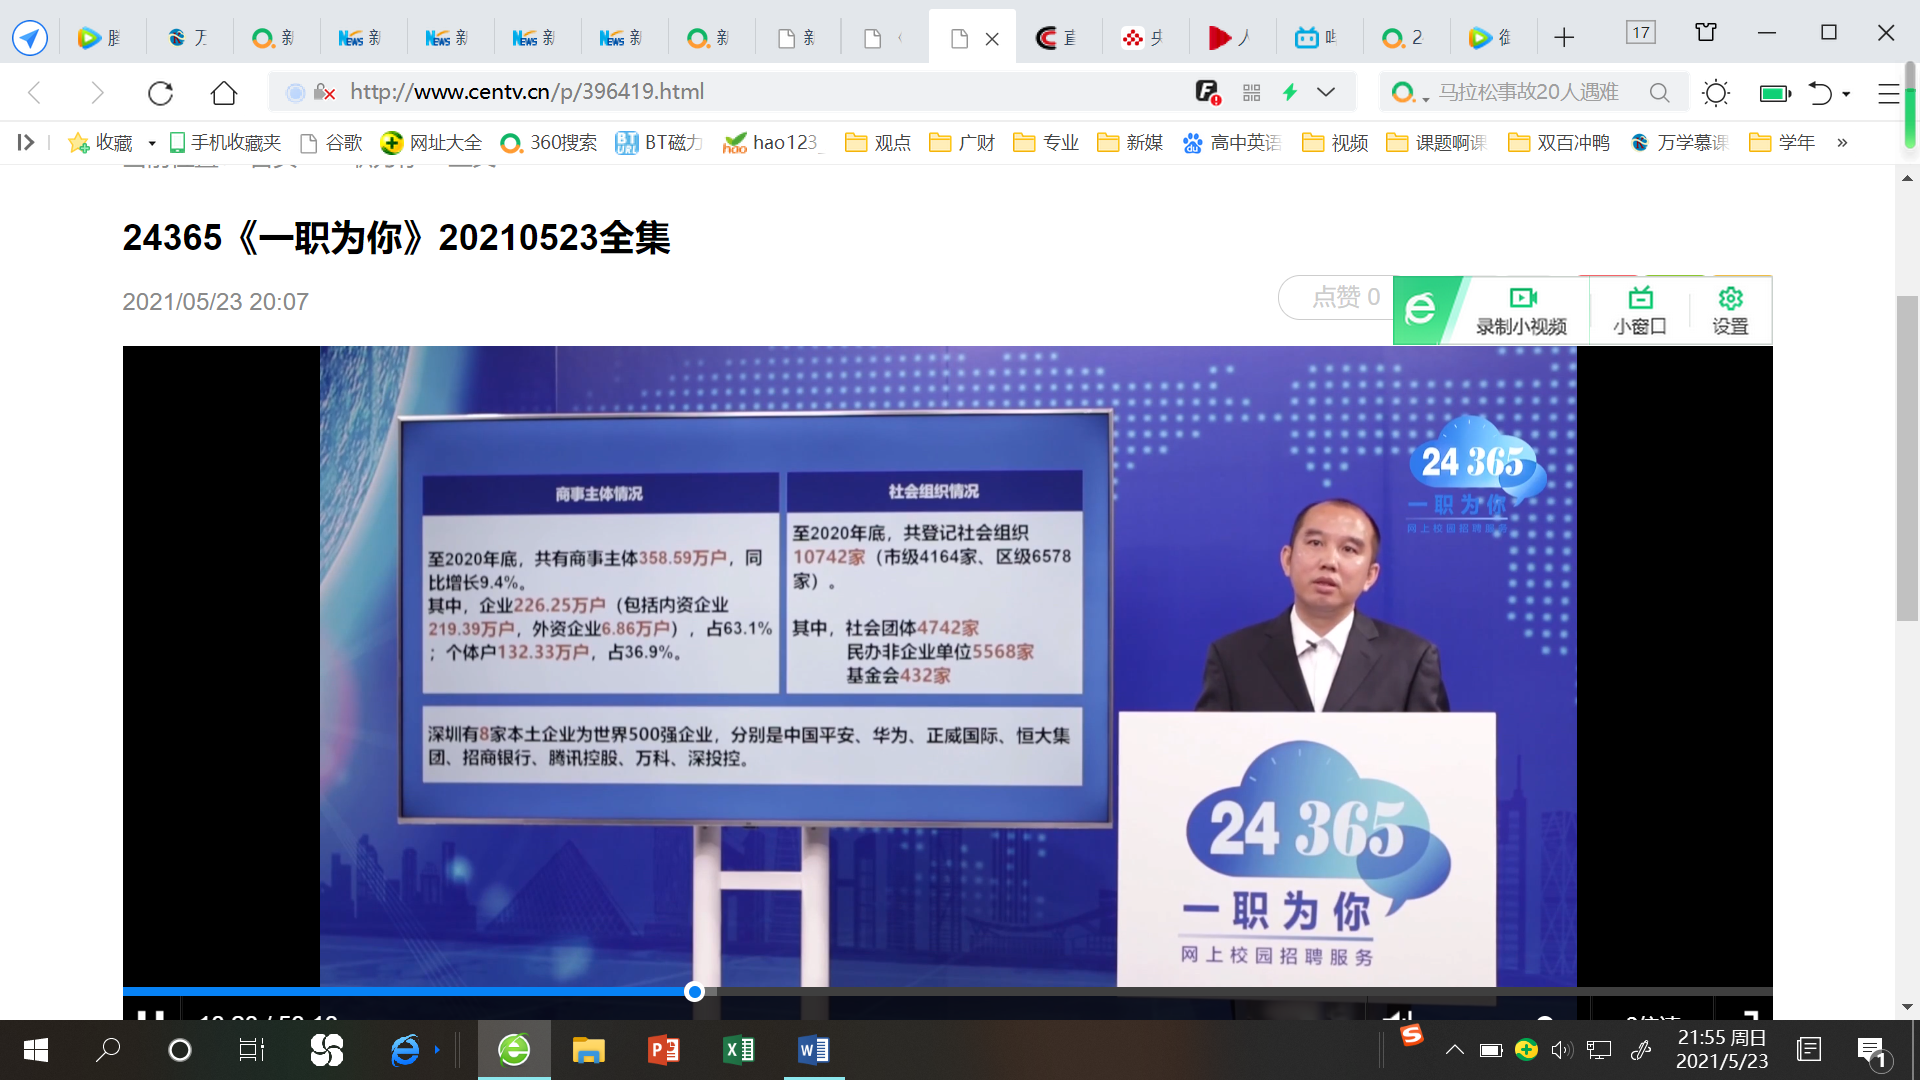Toggle the brightness/night mode sun icon
This screenshot has width=1920, height=1080.
1716,93
